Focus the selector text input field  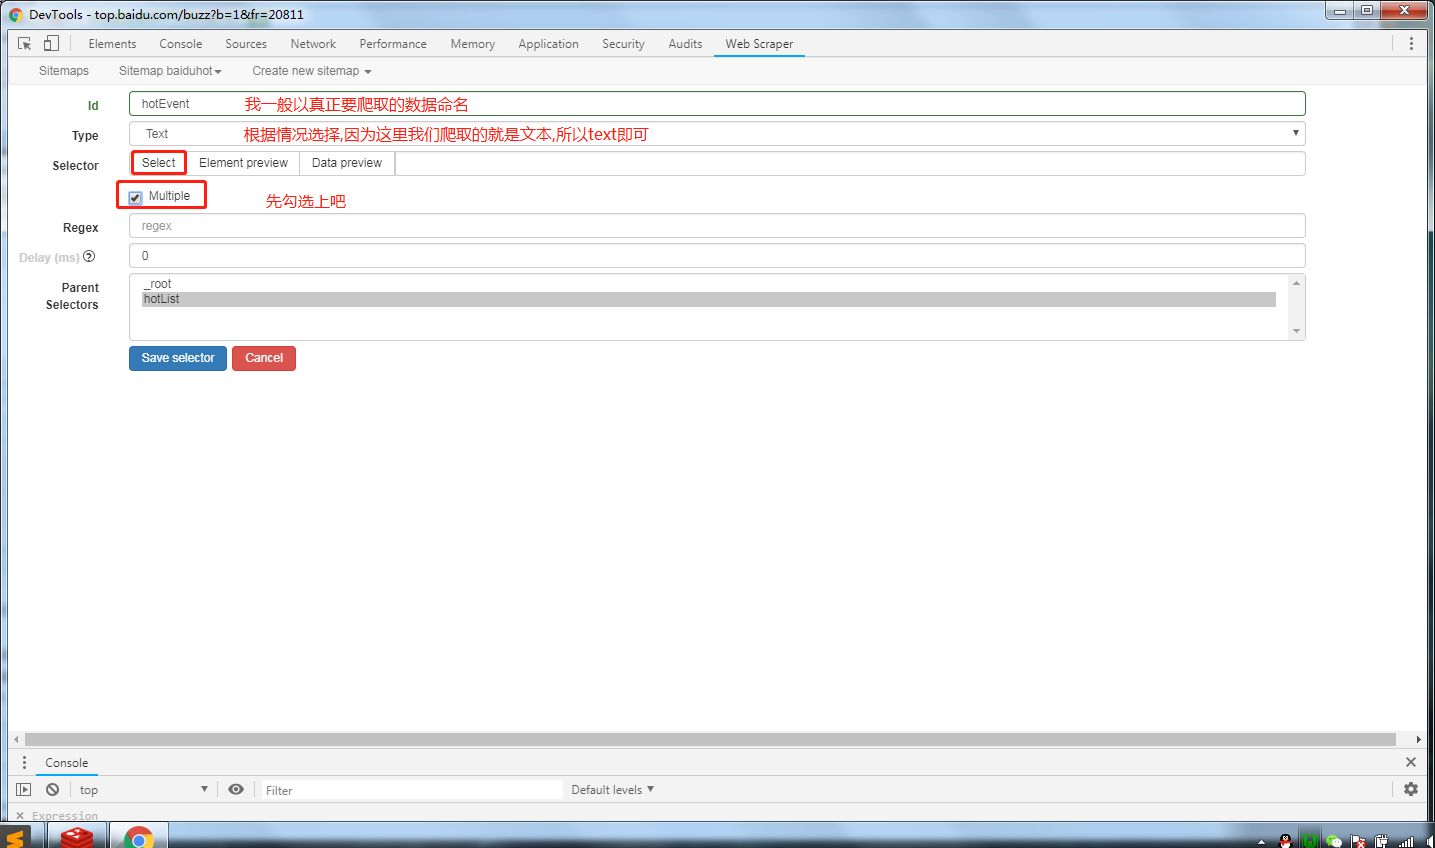(850, 163)
